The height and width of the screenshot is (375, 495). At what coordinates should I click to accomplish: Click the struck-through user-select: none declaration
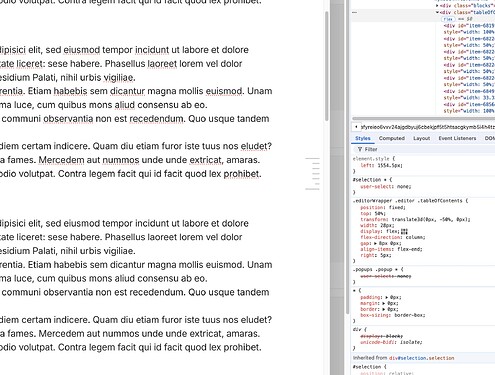(x=386, y=276)
